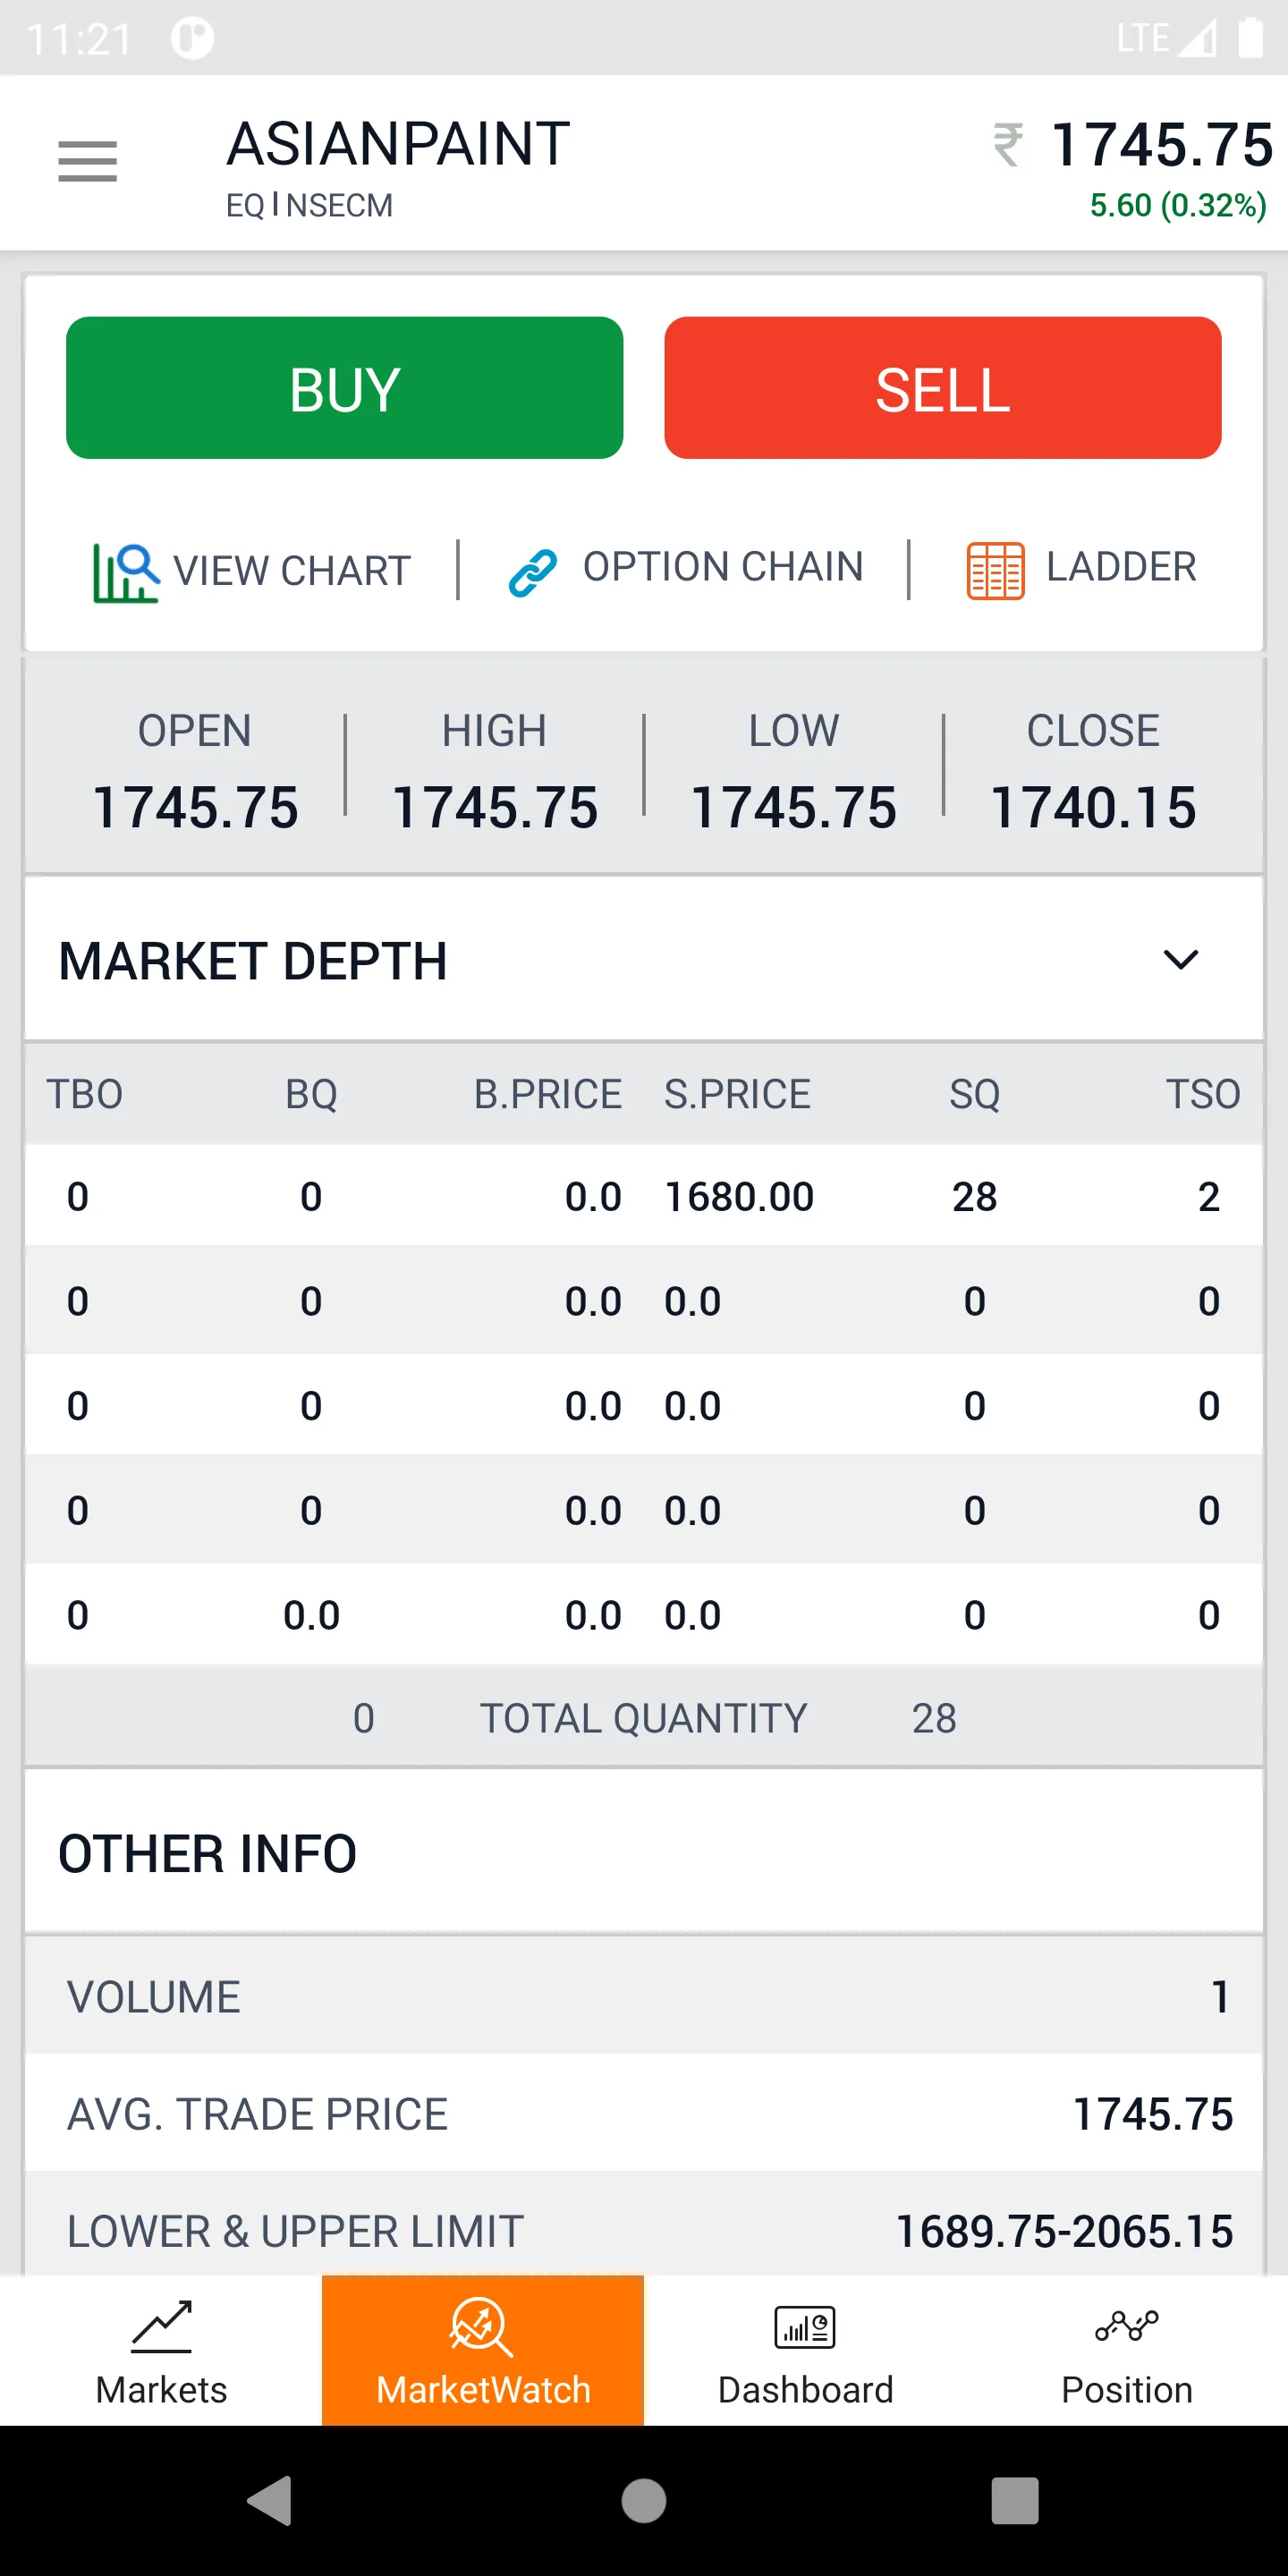This screenshot has width=1288, height=2576.
Task: Tap the Option Chain link icon
Action: tap(533, 572)
